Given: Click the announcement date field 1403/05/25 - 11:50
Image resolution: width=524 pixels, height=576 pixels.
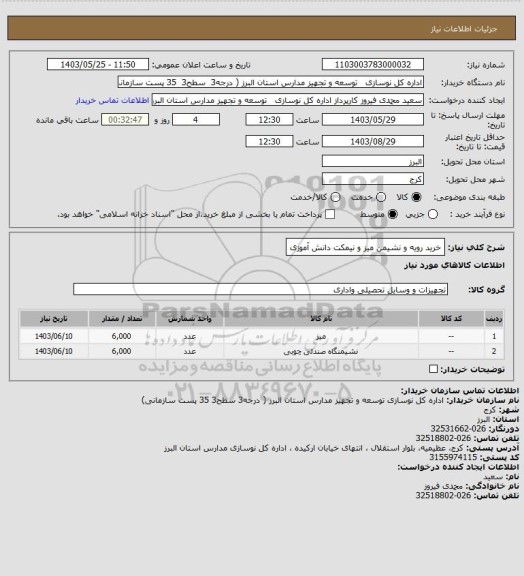Looking at the screenshot, I should point(98,64).
